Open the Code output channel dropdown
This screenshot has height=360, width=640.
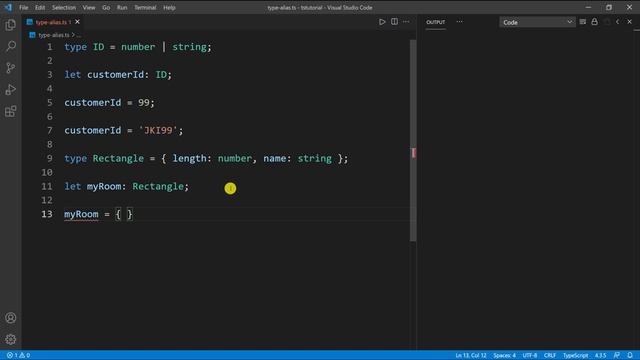pos(537,22)
